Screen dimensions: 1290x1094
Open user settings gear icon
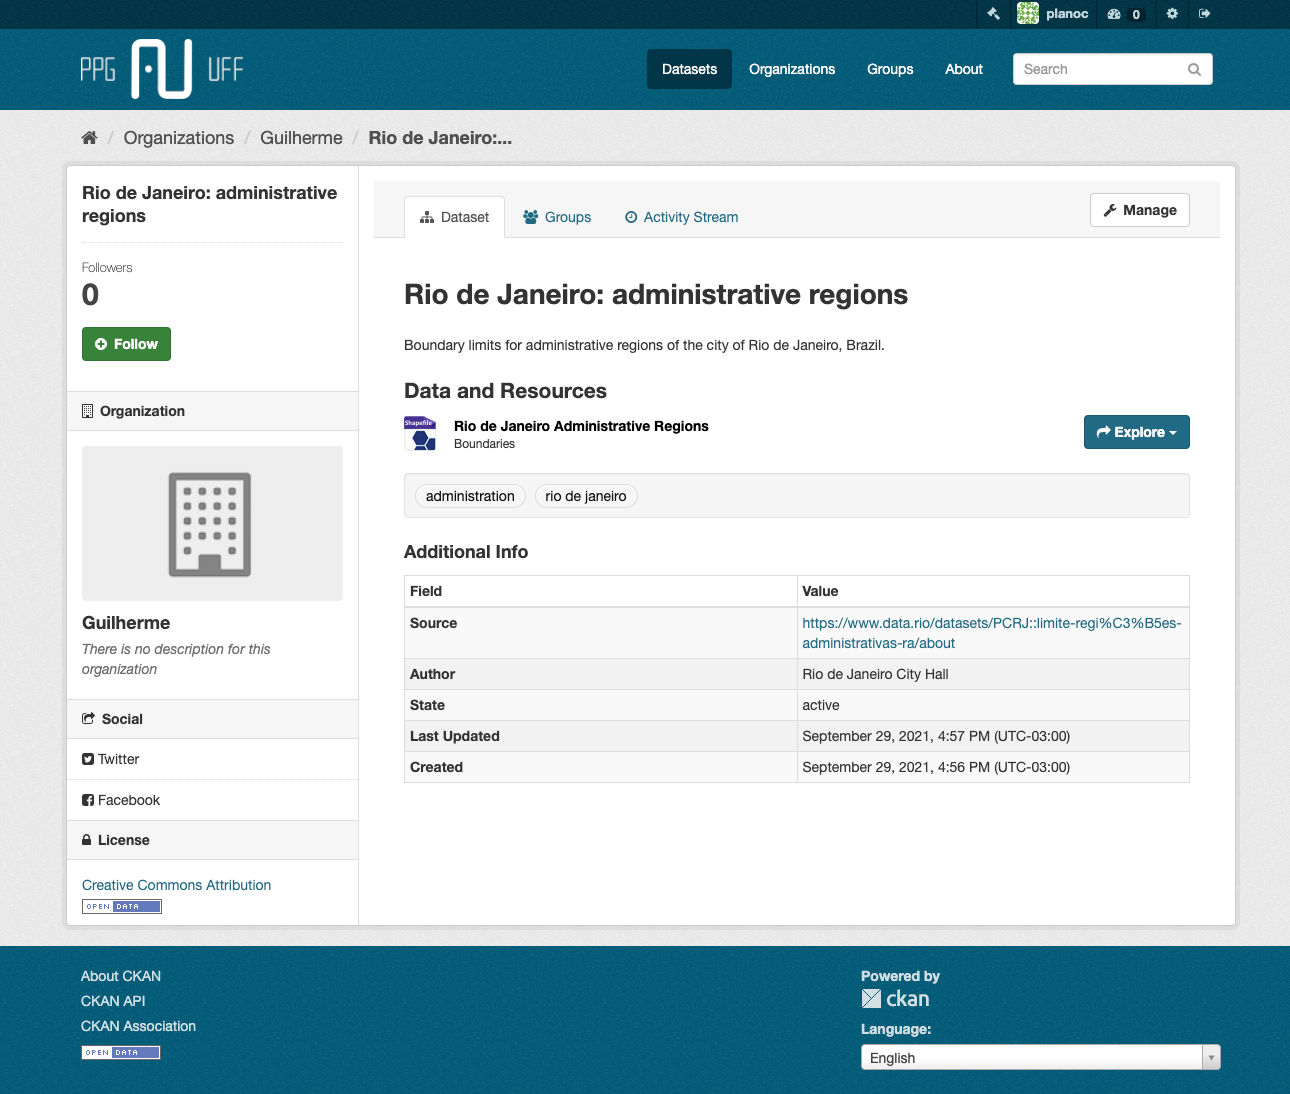pyautogui.click(x=1172, y=14)
